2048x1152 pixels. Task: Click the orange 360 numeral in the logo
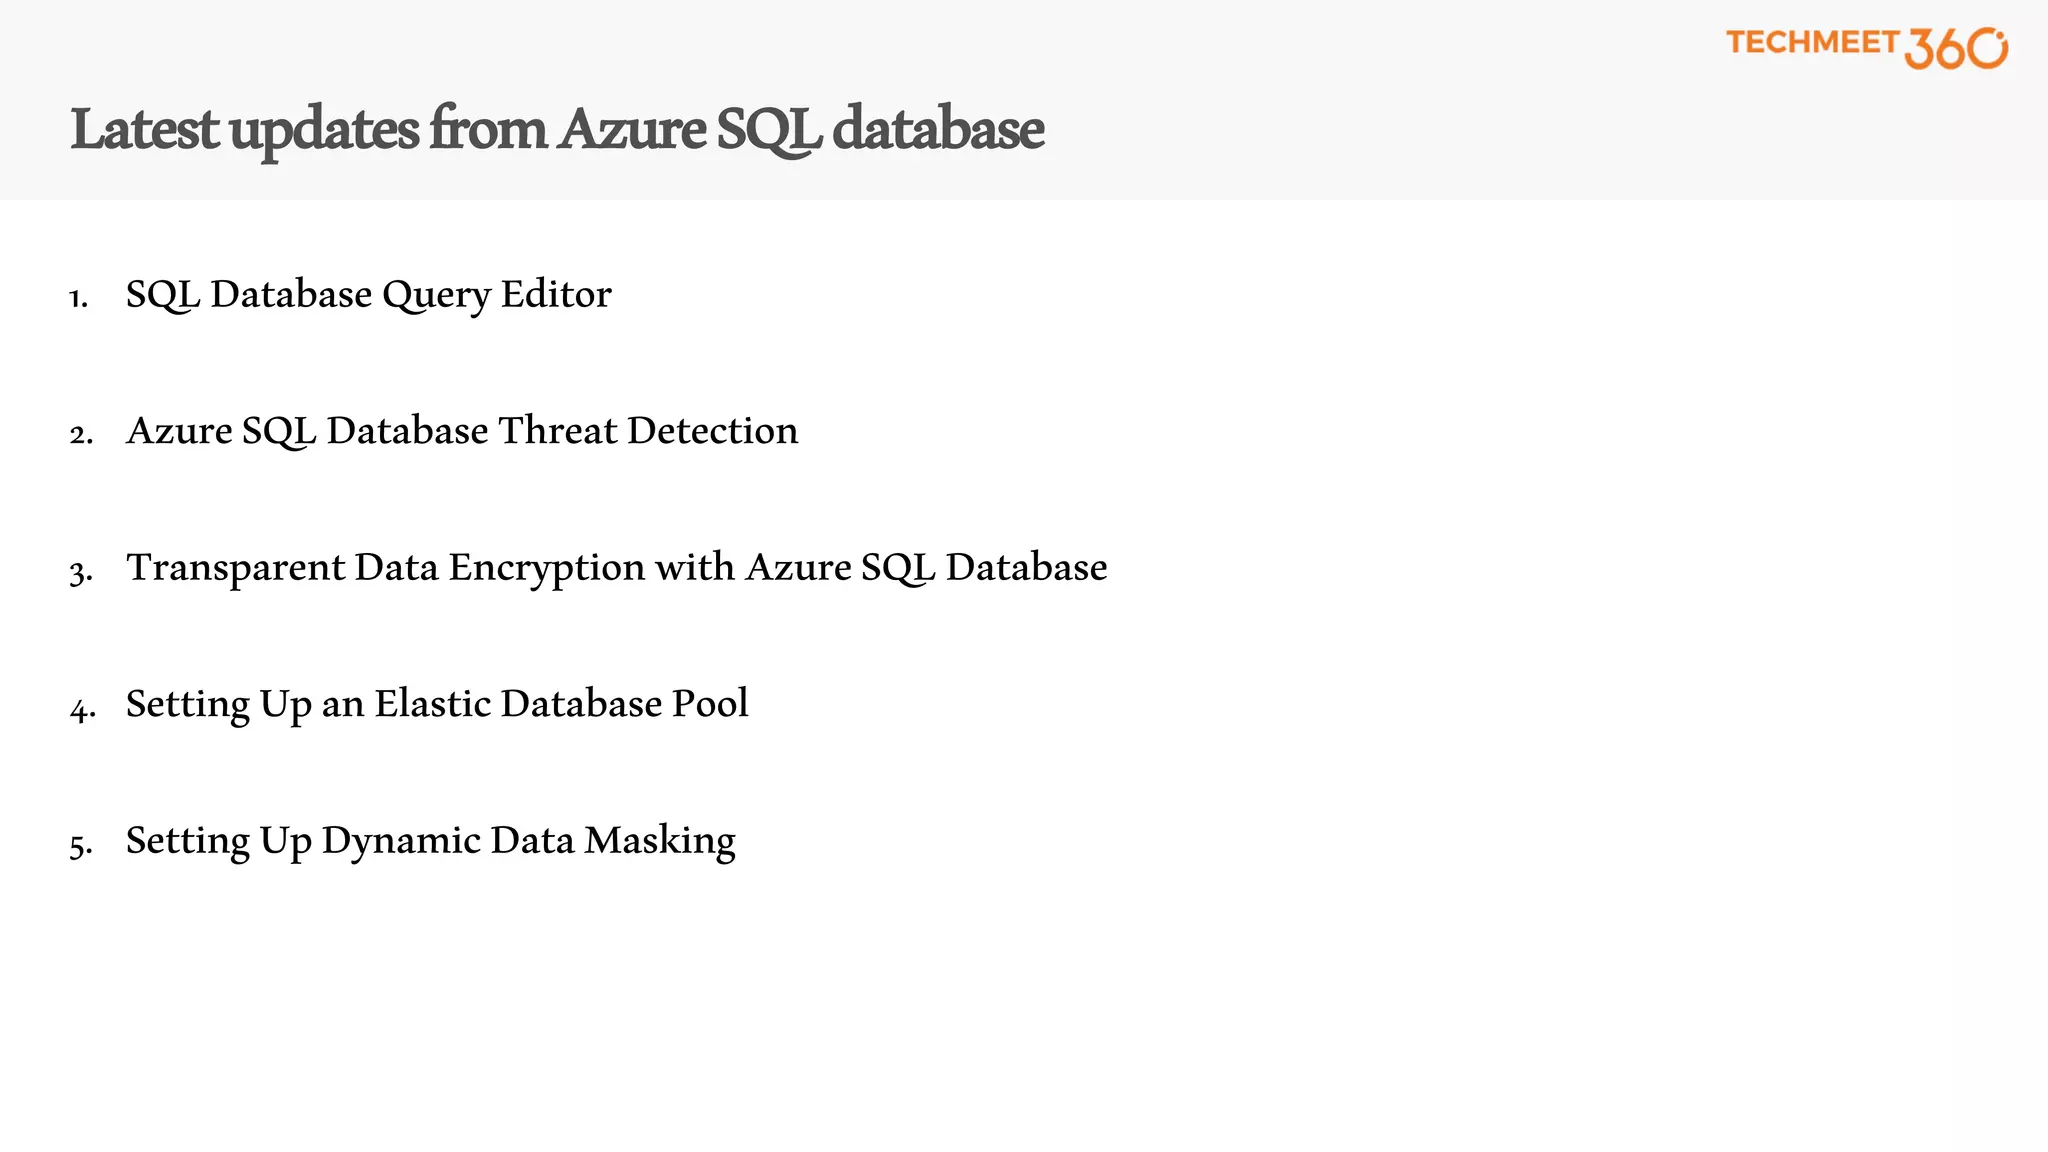pyautogui.click(x=1954, y=48)
